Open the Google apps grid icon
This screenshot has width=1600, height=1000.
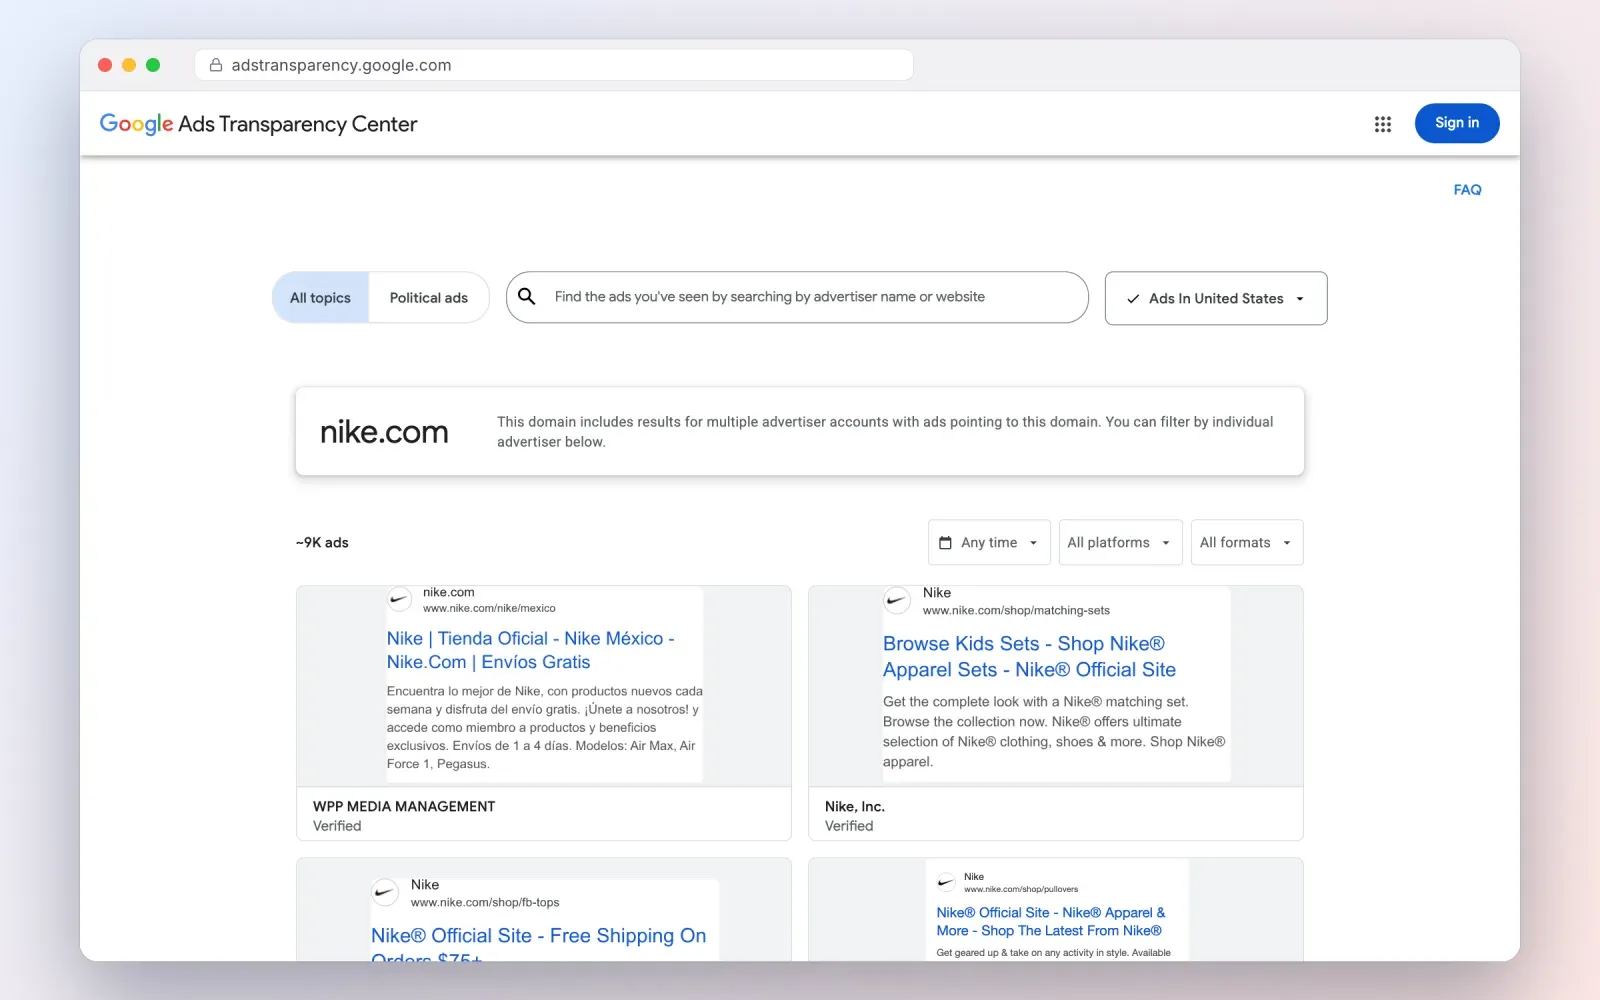[x=1383, y=124]
